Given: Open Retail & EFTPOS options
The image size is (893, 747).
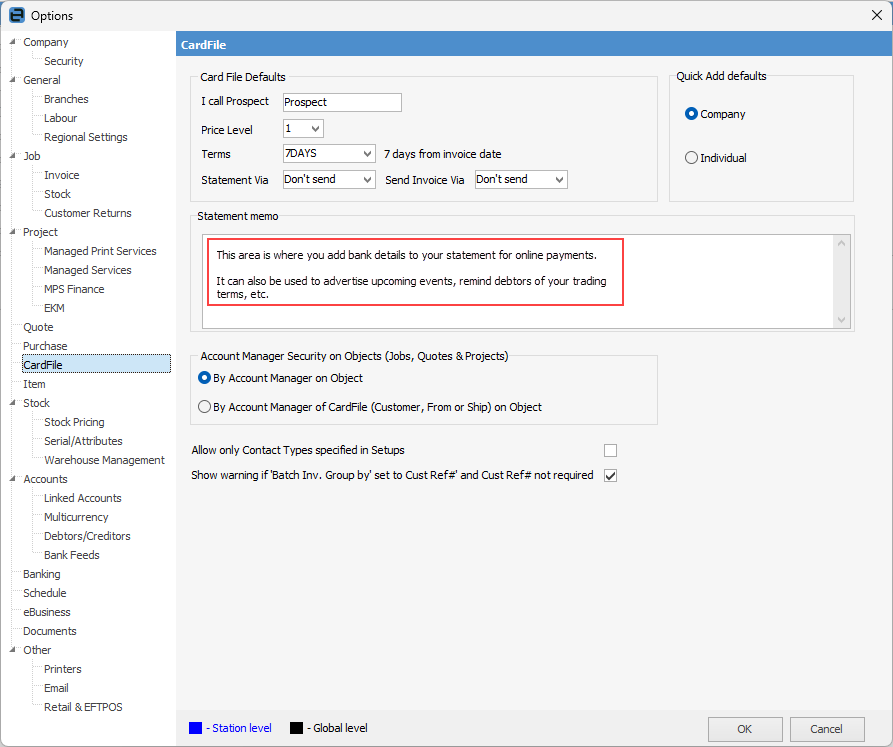Looking at the screenshot, I should pos(83,707).
